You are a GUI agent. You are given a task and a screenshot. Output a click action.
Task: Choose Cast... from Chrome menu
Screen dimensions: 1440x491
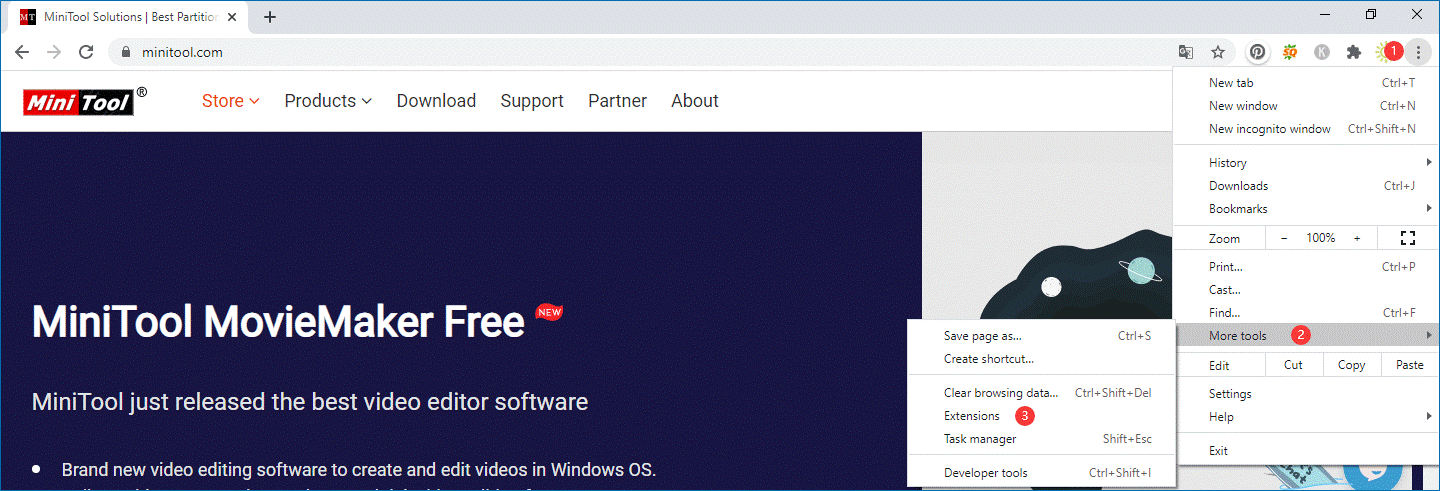click(x=1306, y=290)
